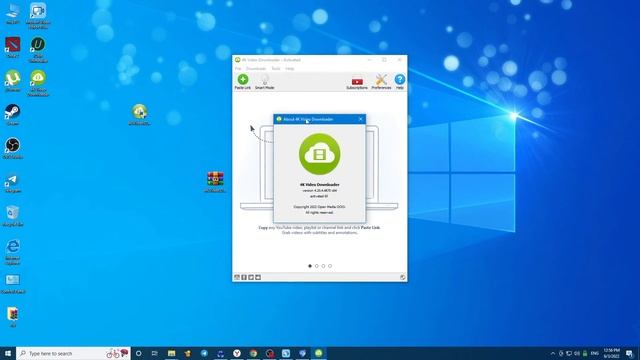Open Subscriptions from the toolbar
The height and width of the screenshot is (360, 640).
(357, 83)
